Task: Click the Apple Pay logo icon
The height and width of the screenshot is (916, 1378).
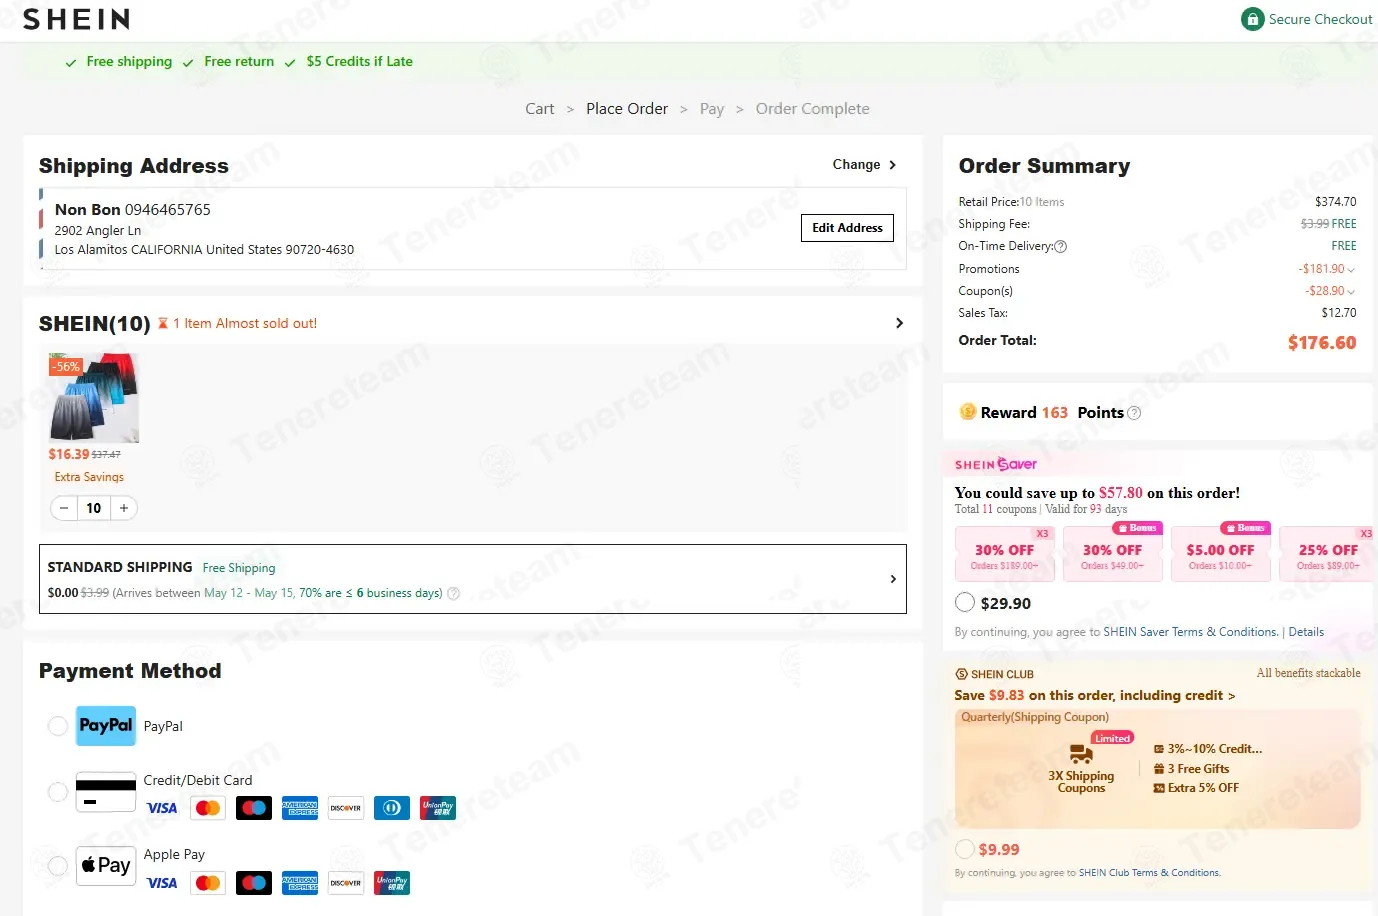Action: [x=106, y=865]
